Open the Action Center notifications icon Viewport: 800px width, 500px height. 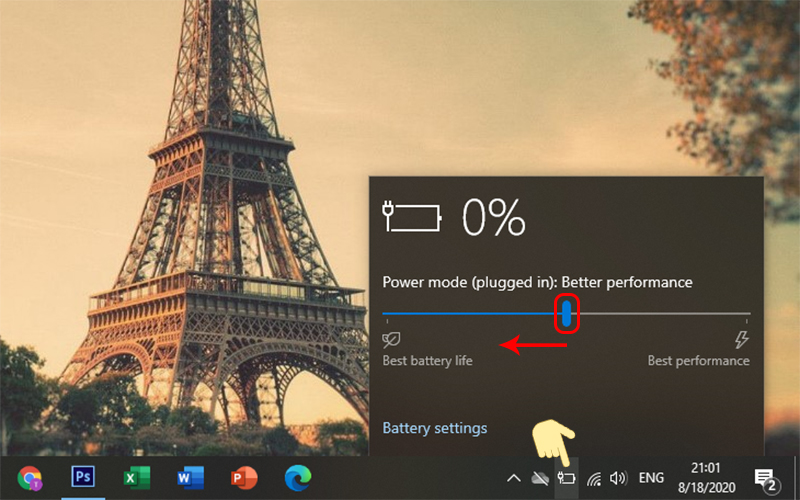pos(766,479)
